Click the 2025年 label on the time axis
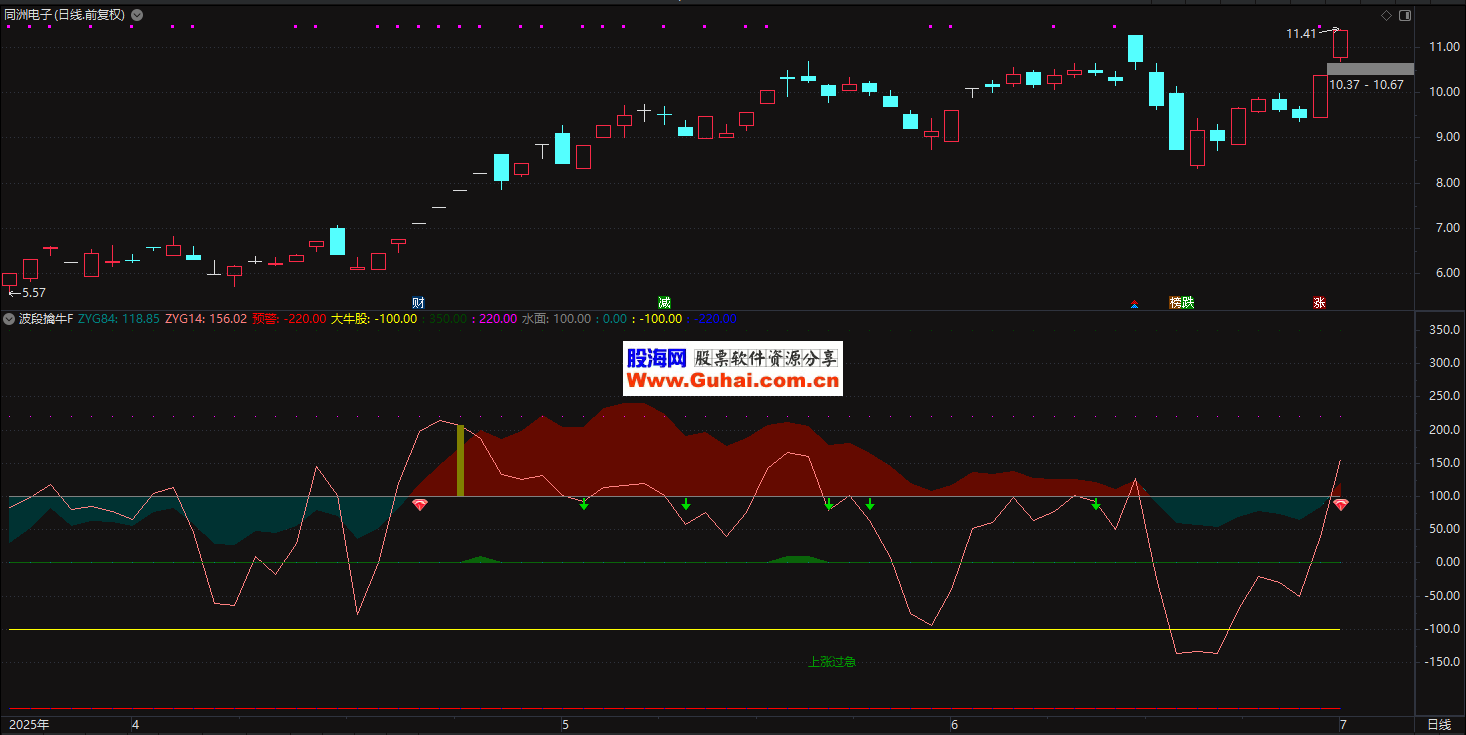 (x=29, y=725)
